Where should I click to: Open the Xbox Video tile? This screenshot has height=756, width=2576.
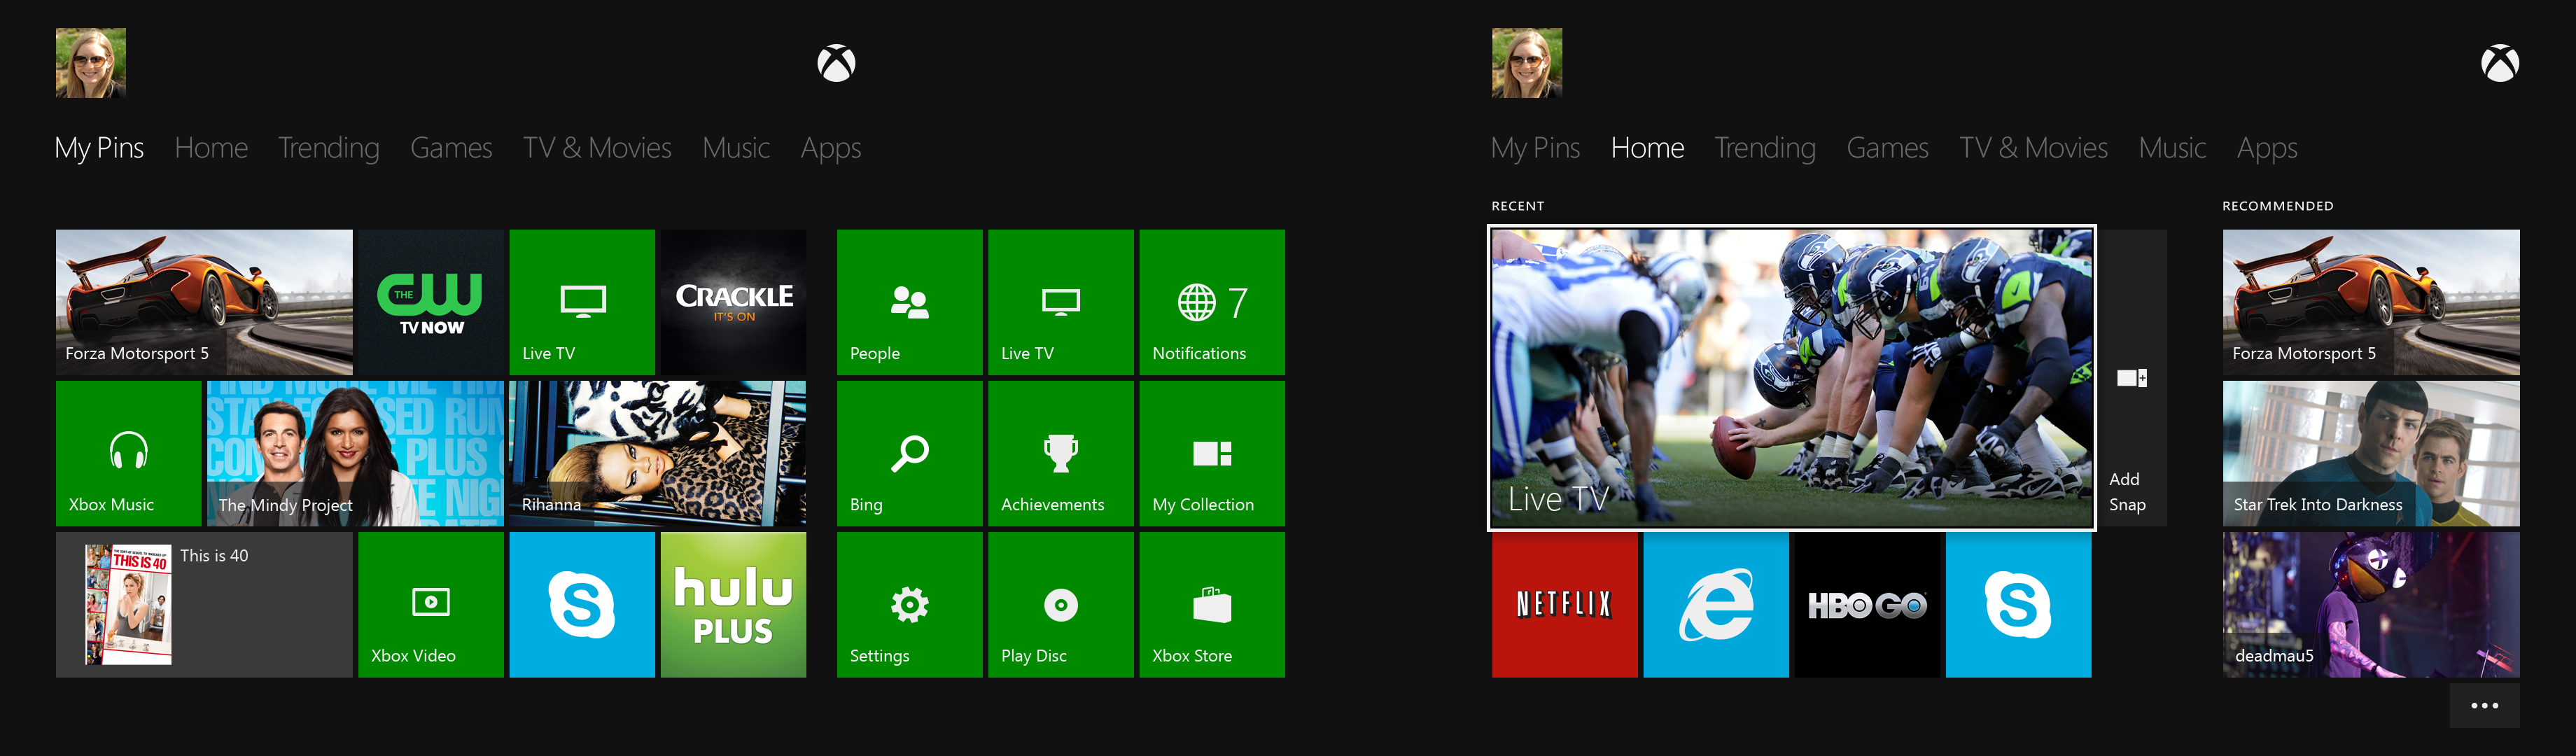(430, 604)
